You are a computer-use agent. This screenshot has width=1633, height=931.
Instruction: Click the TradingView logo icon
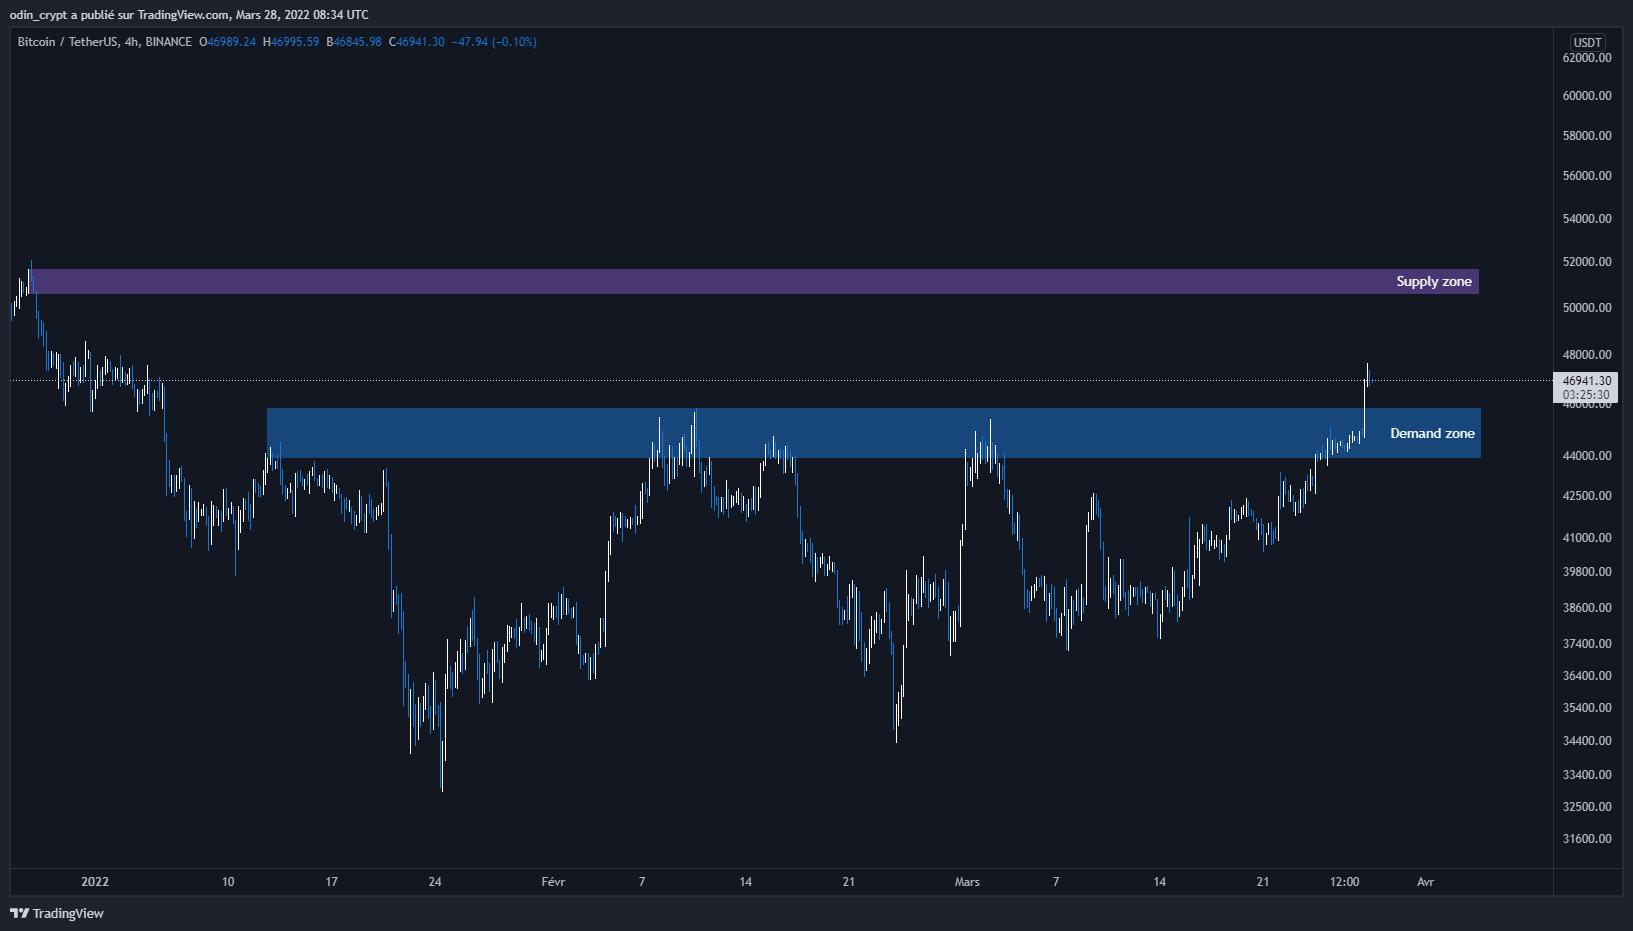[18, 913]
